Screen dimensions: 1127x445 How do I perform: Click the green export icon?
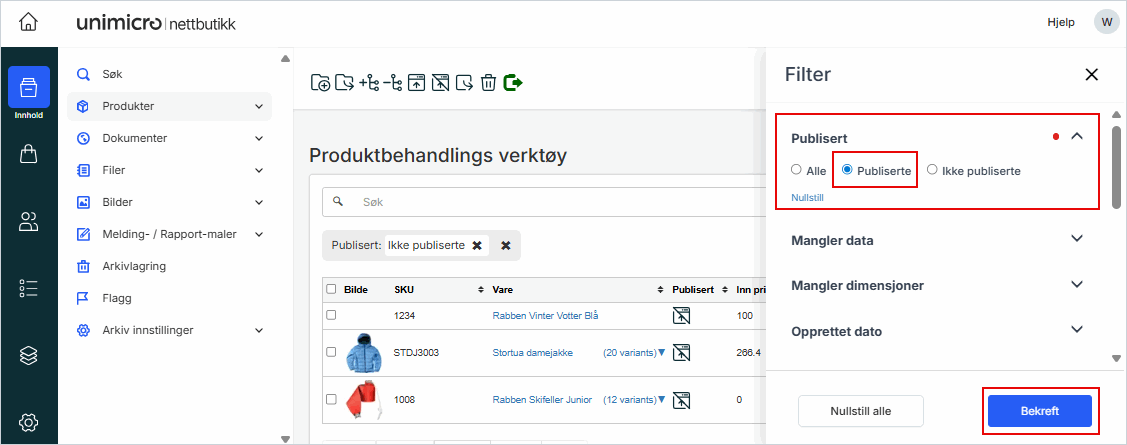coord(513,82)
